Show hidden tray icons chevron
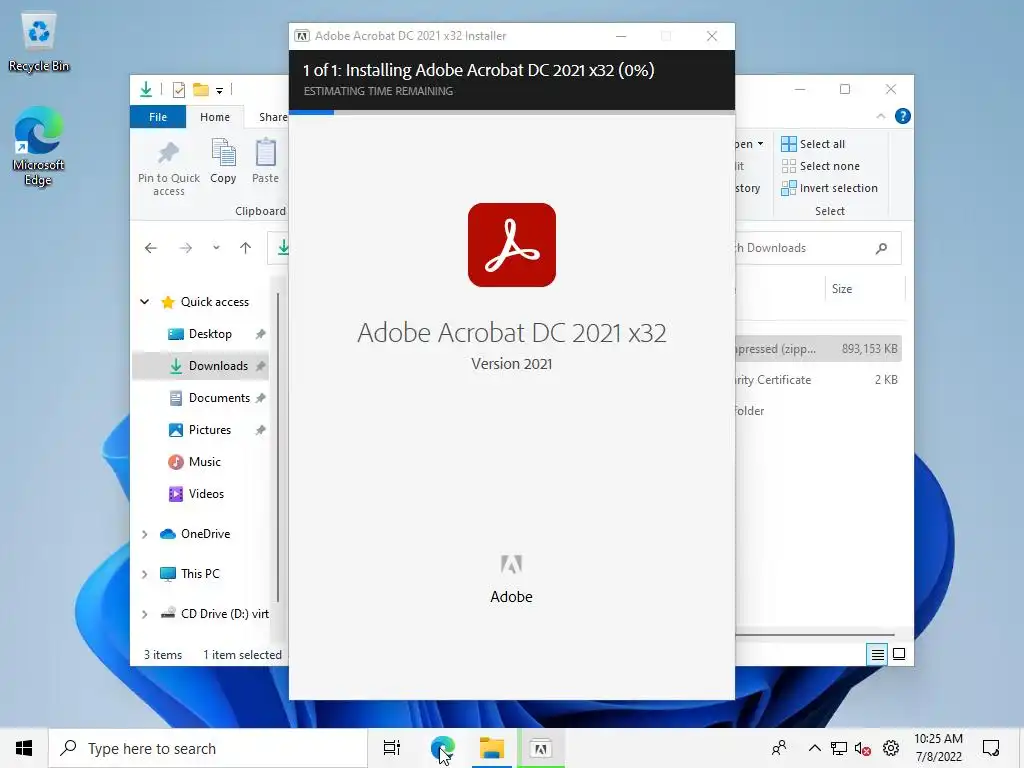1024x768 pixels. point(814,748)
